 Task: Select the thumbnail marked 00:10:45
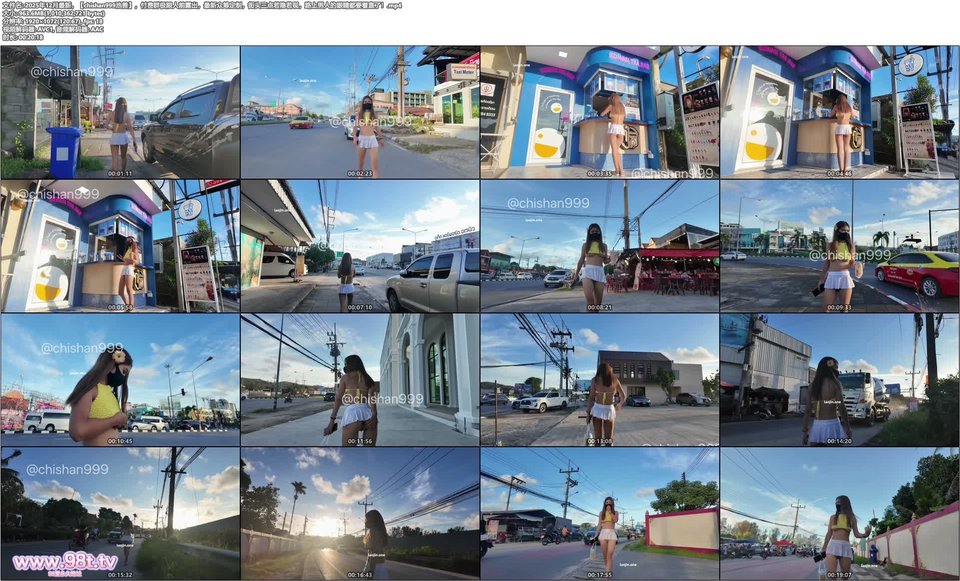120,380
